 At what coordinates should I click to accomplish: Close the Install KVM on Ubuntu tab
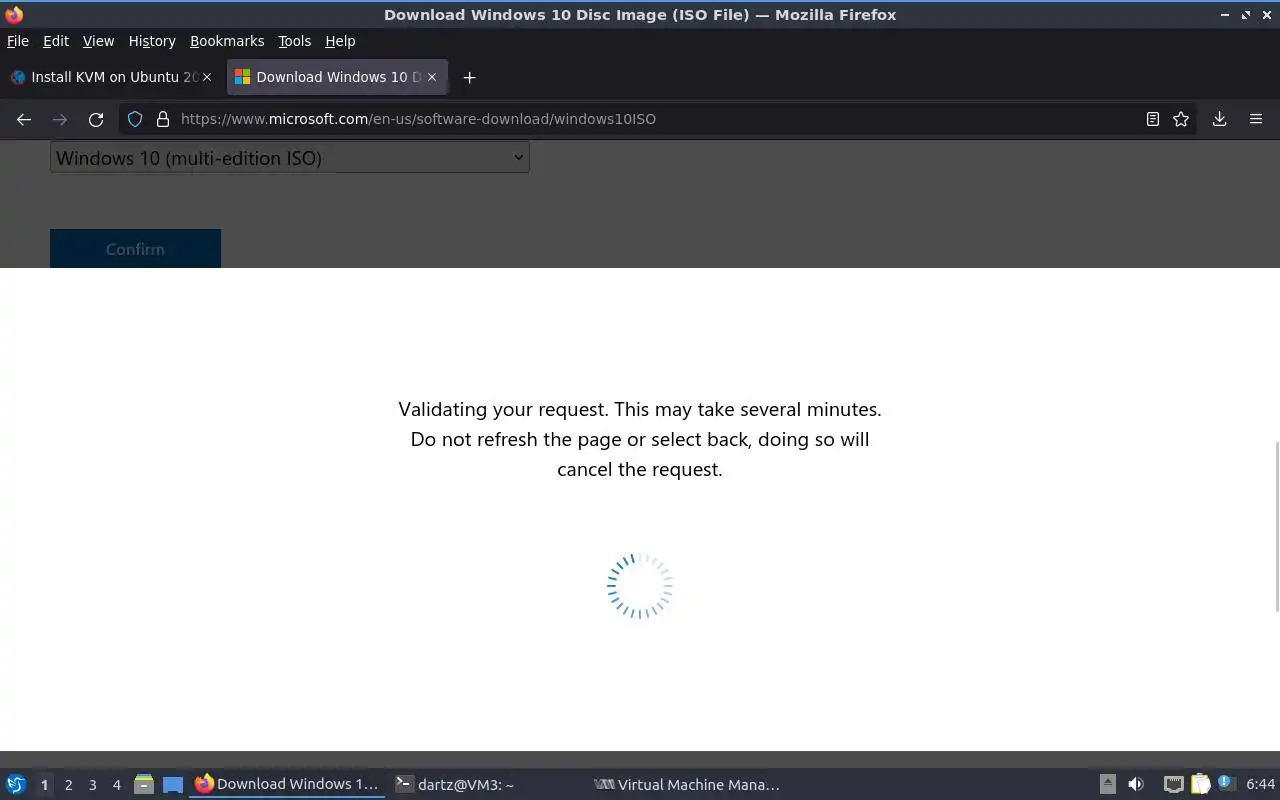[x=207, y=77]
